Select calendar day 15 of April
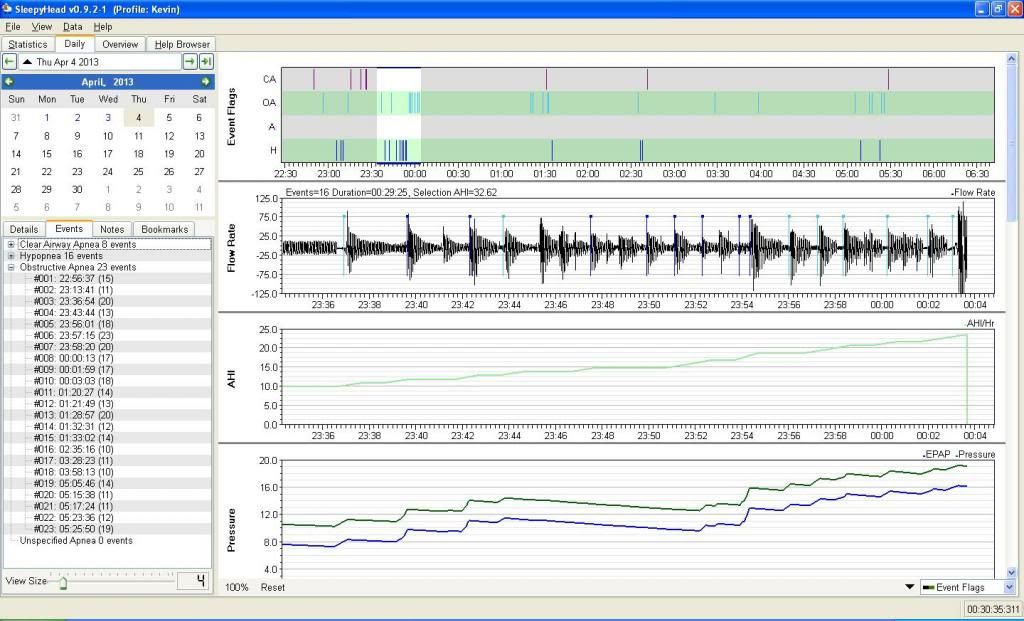Screen dimensions: 1024x621 pos(46,154)
